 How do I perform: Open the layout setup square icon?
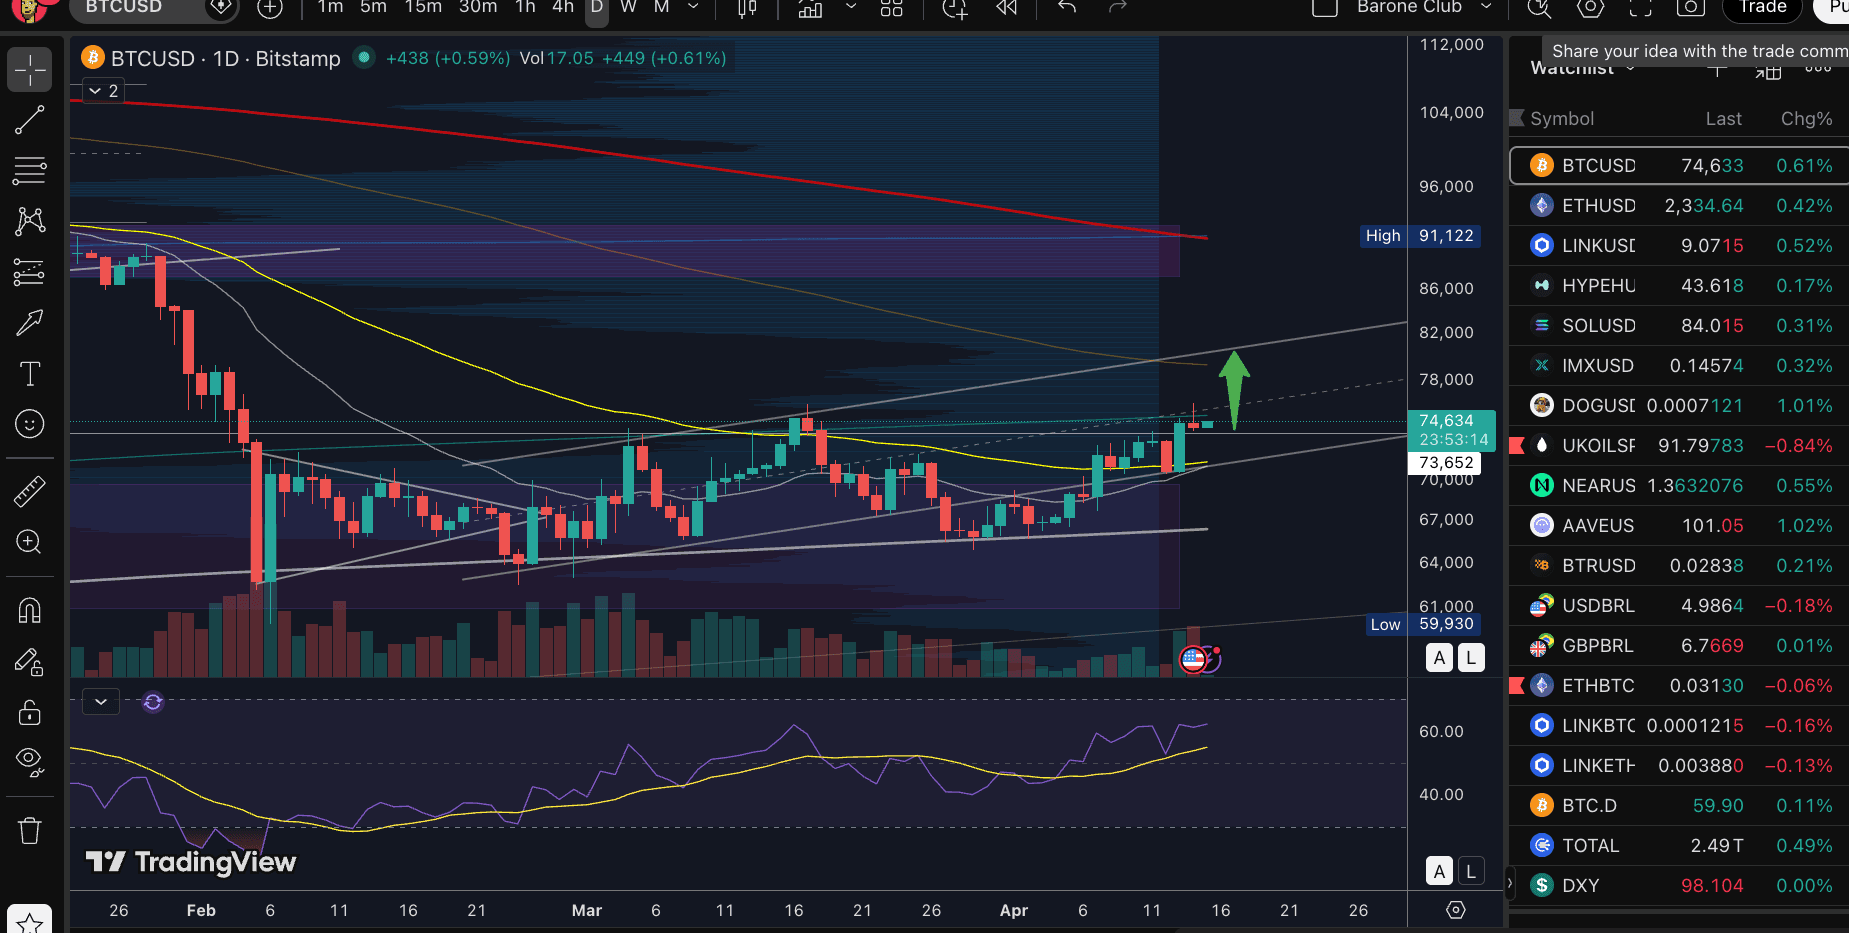(x=1324, y=8)
